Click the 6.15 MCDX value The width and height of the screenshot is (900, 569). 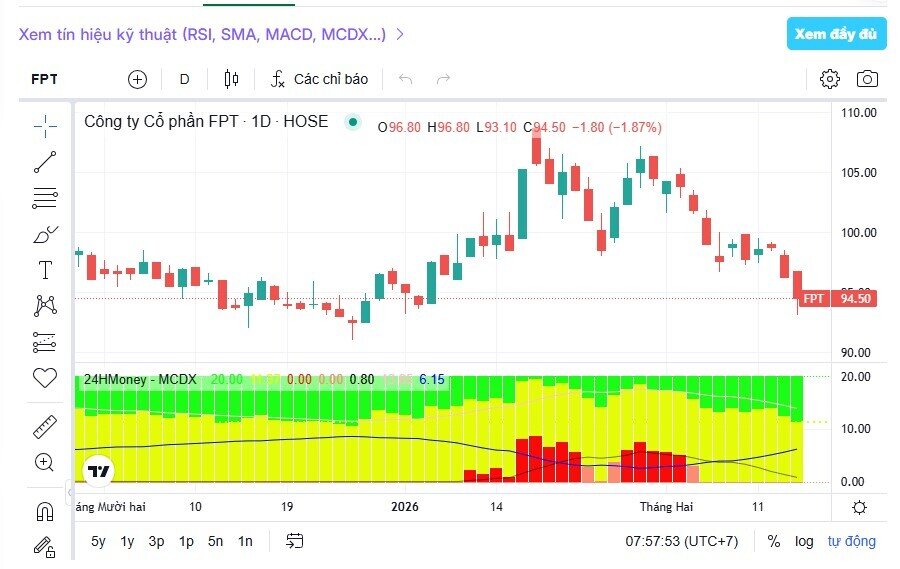point(432,380)
